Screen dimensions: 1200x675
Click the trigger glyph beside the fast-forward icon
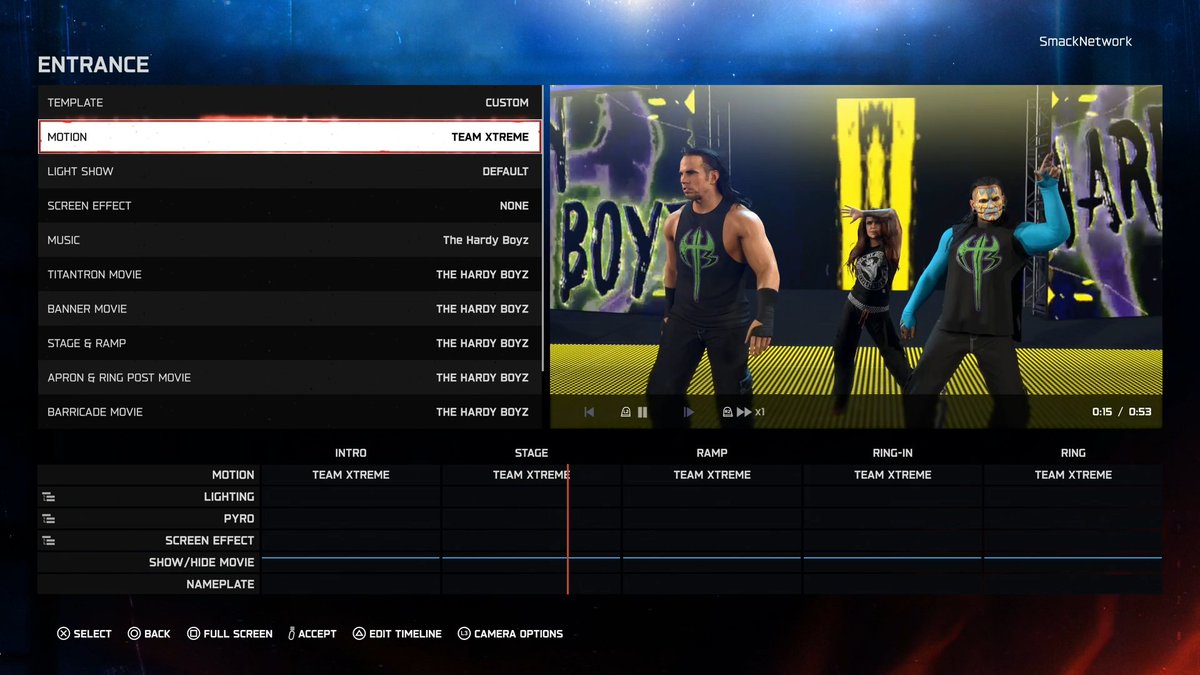tap(727, 412)
